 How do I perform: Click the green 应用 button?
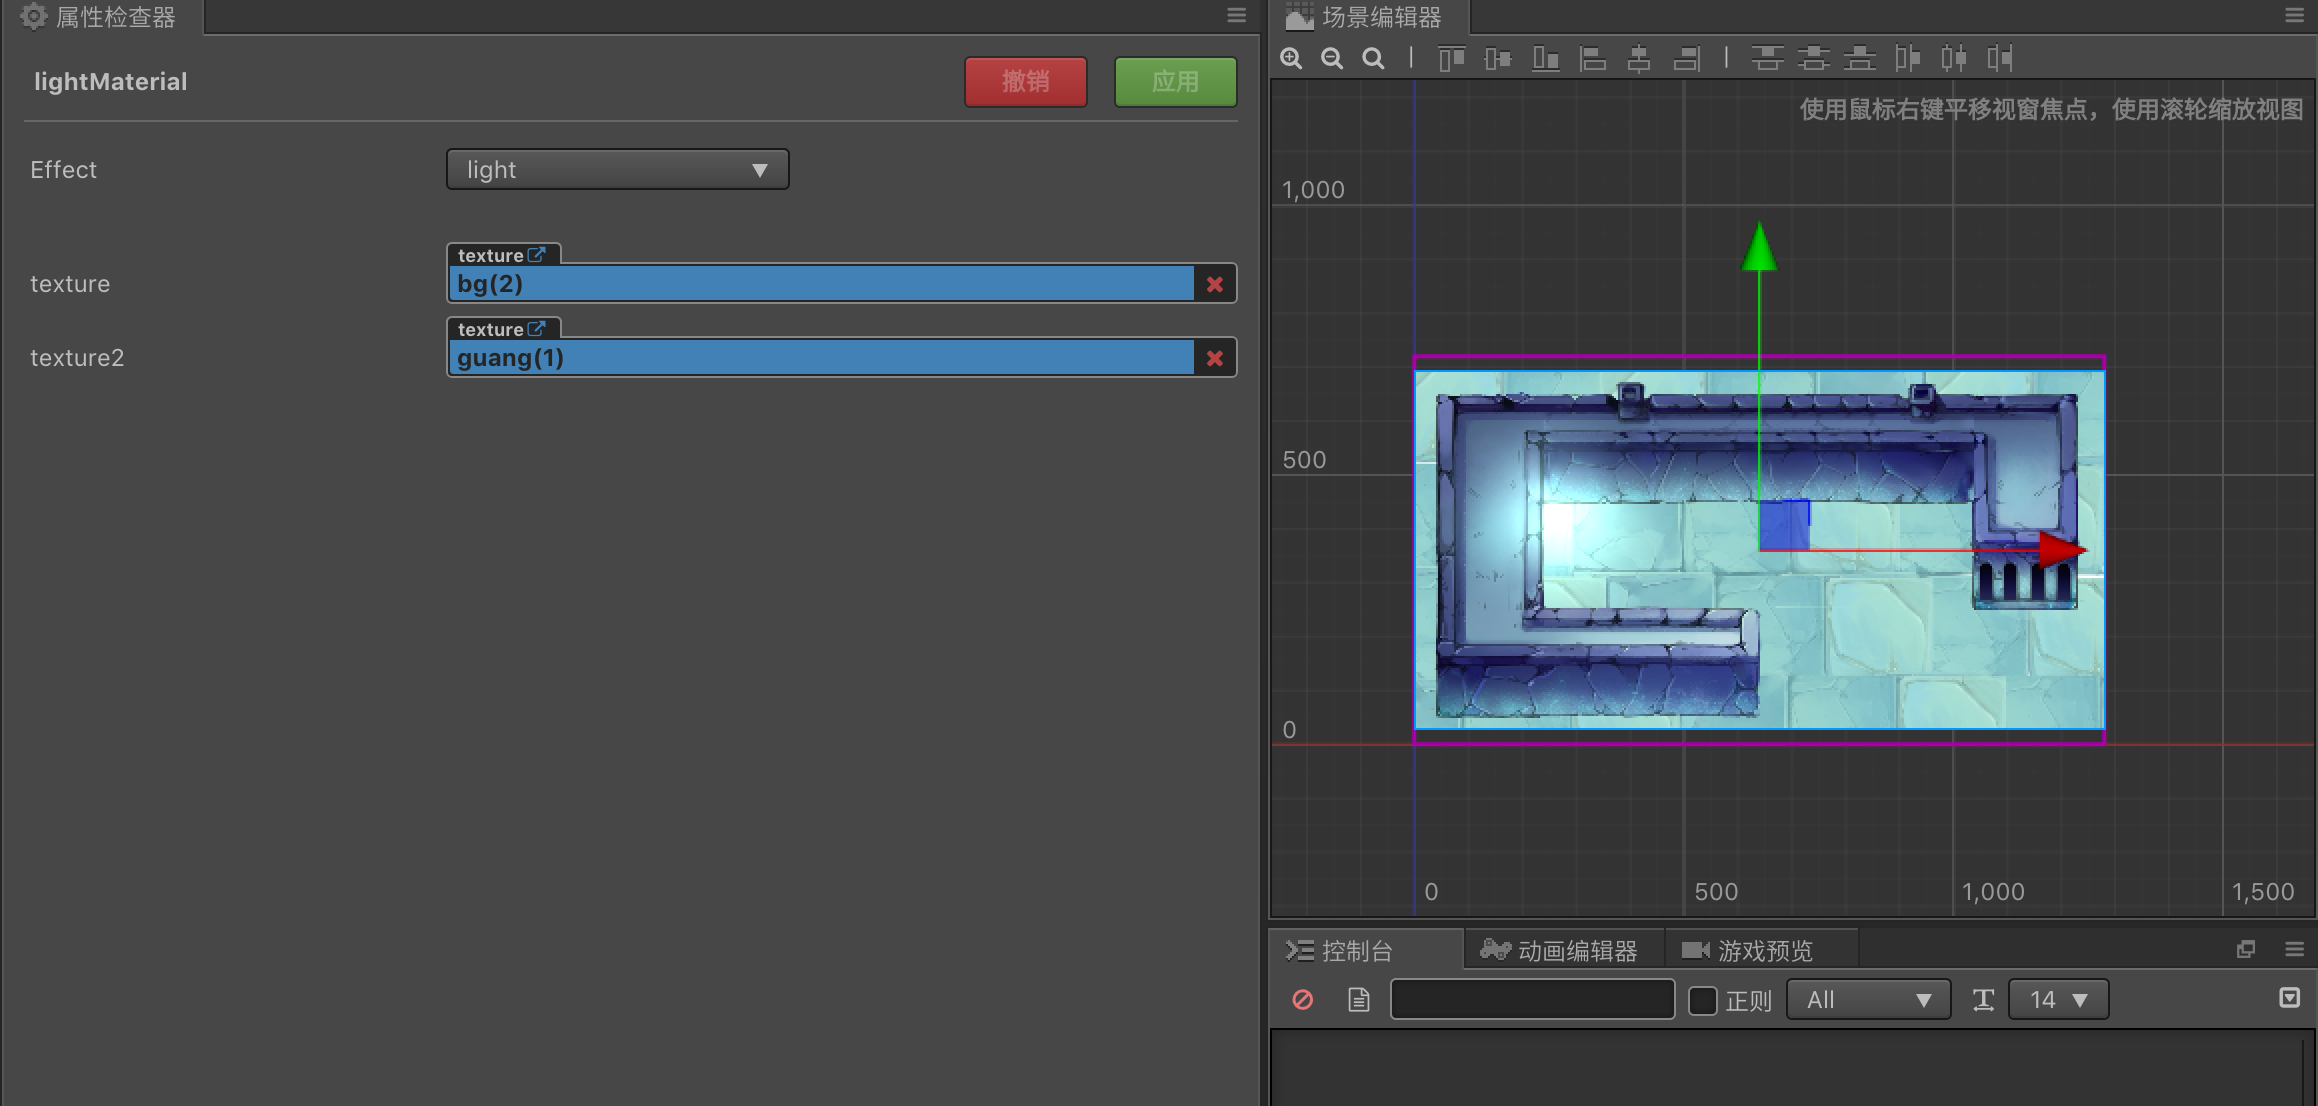pyautogui.click(x=1175, y=82)
